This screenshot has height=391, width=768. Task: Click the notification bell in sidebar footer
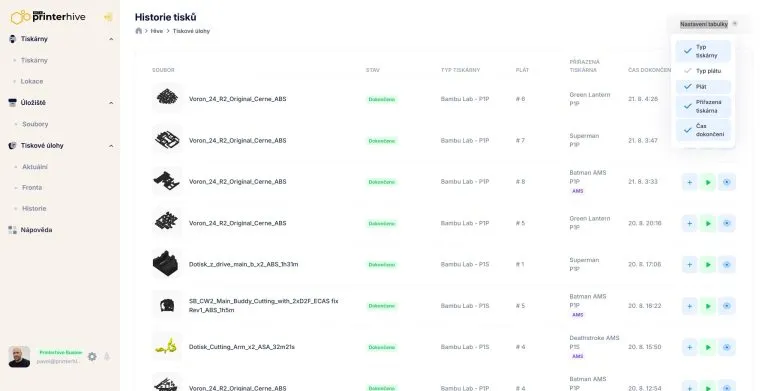pyautogui.click(x=107, y=357)
